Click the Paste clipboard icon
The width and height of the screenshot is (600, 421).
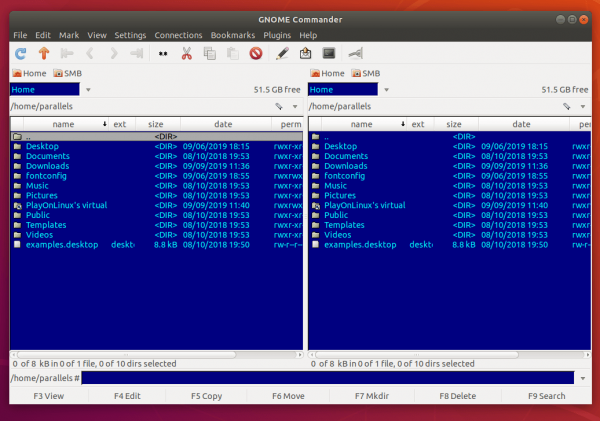(x=233, y=53)
